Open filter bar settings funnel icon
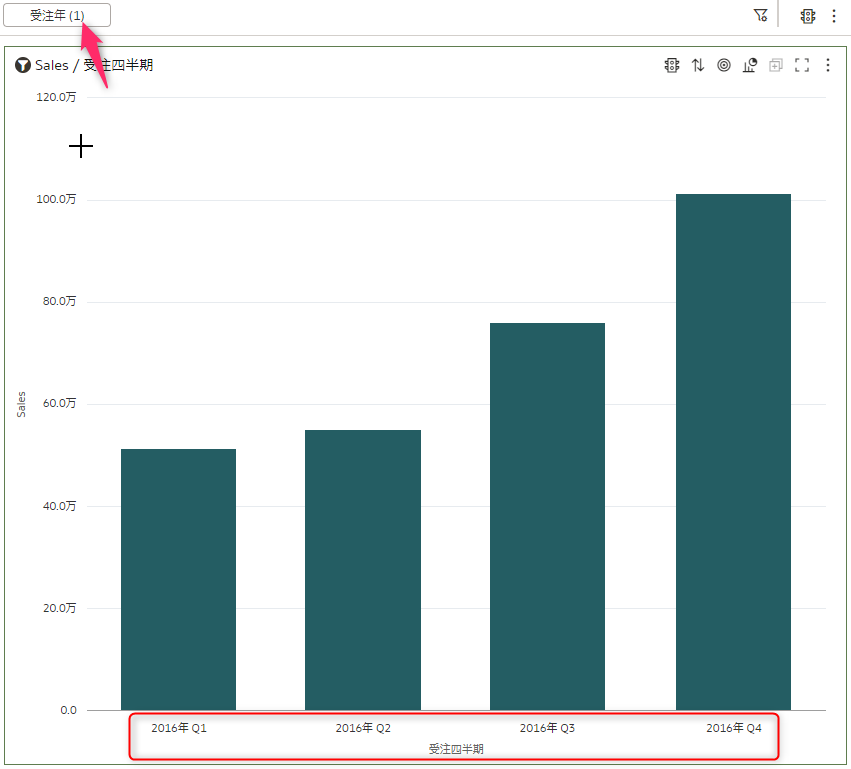 (x=761, y=15)
